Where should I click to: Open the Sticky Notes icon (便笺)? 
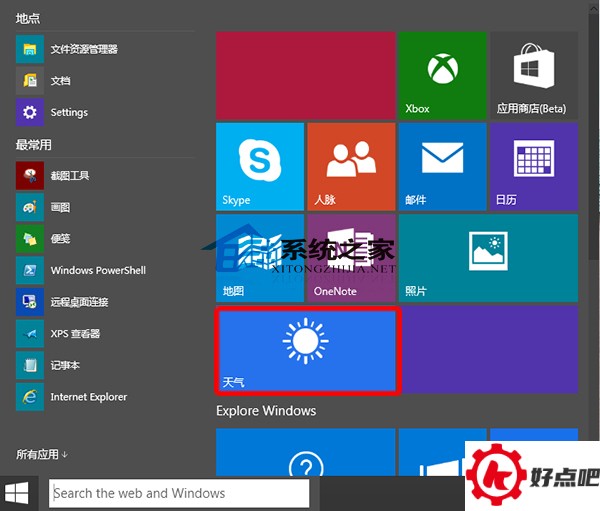click(x=30, y=239)
